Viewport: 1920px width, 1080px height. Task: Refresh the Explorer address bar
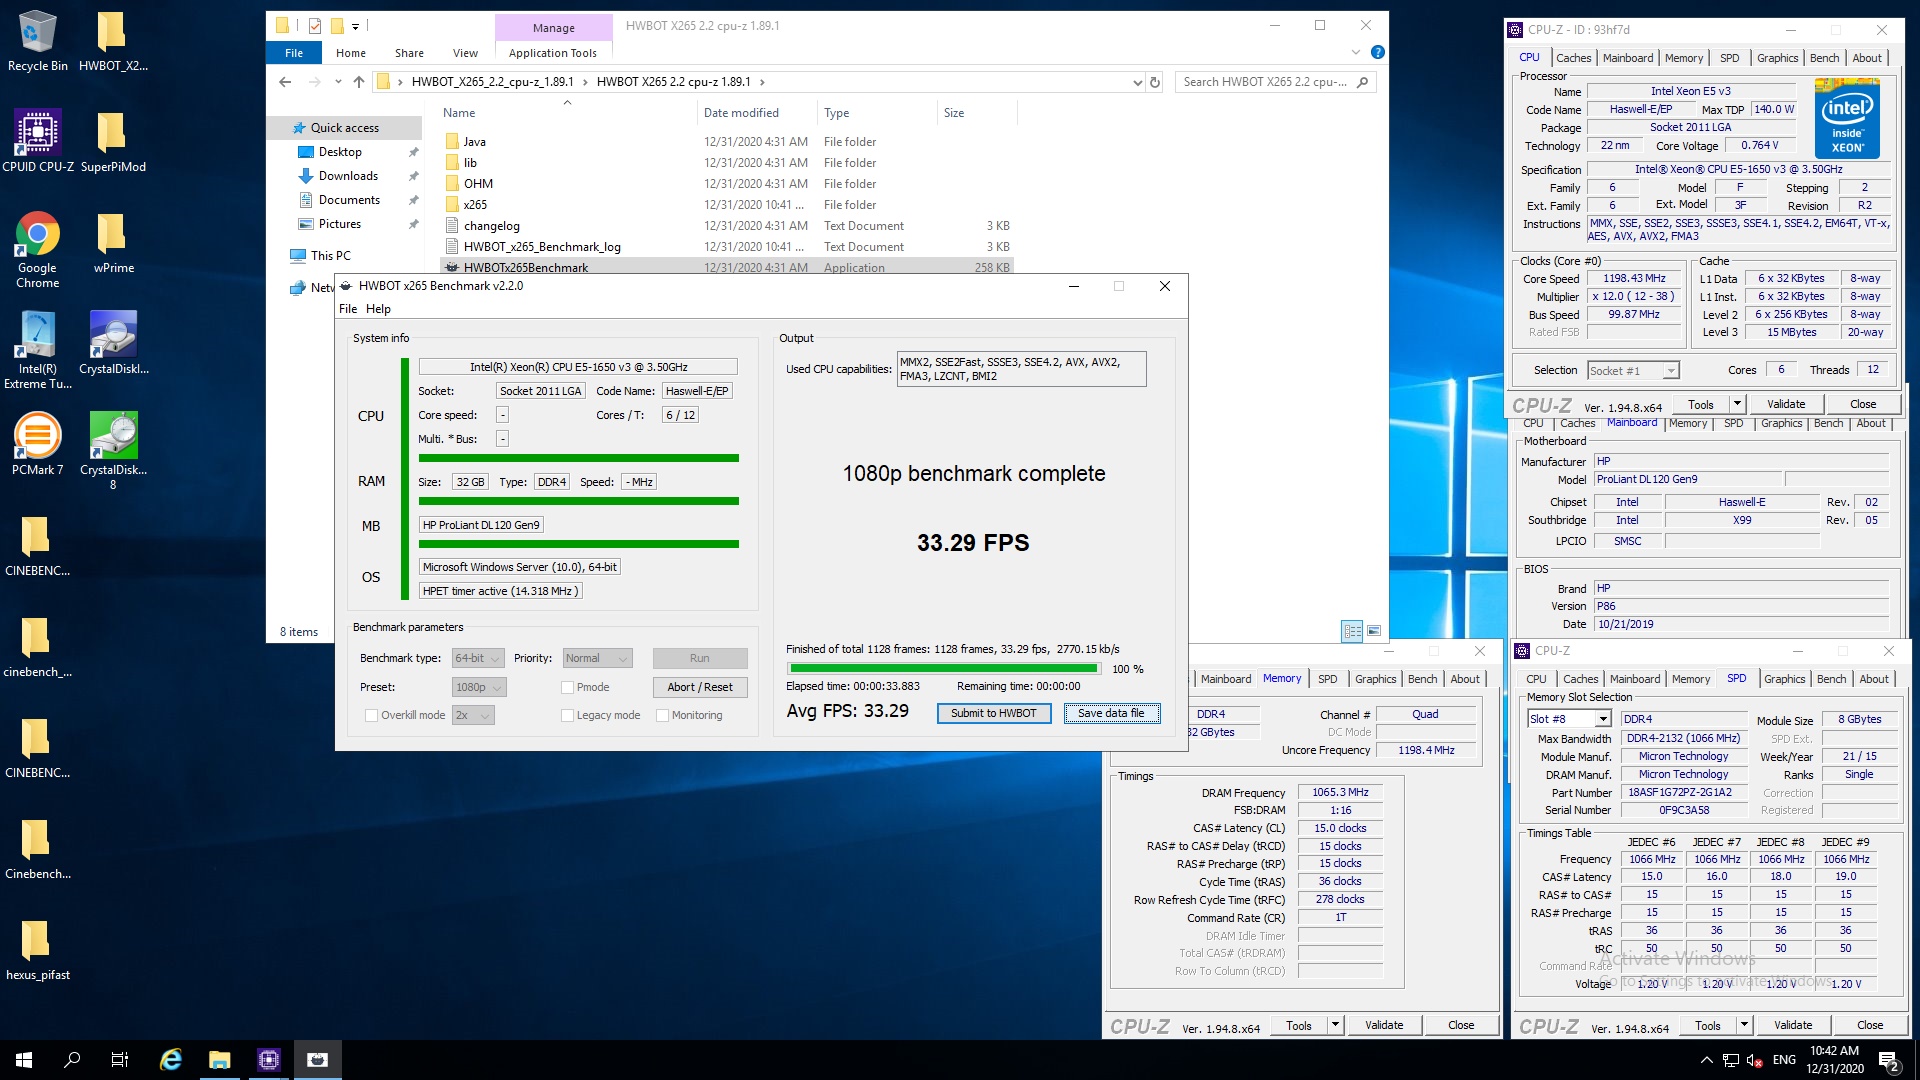(x=1155, y=82)
